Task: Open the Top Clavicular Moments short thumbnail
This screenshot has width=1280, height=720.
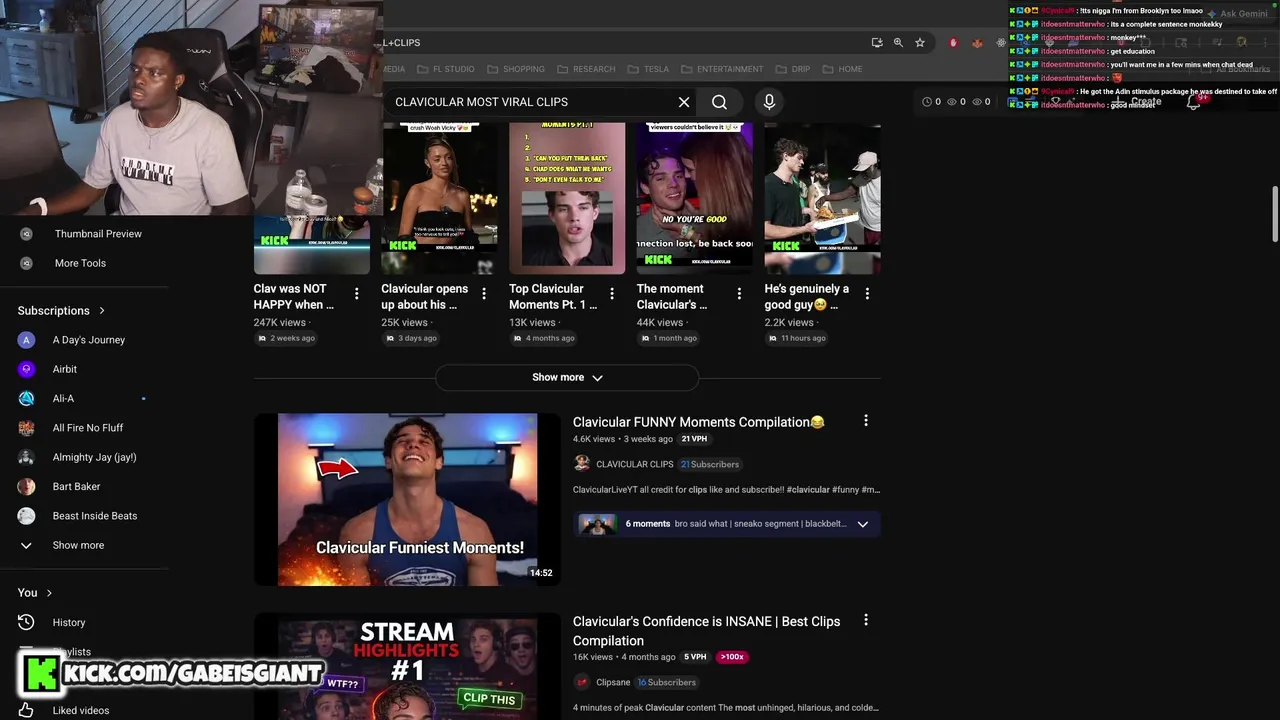Action: pos(567,198)
